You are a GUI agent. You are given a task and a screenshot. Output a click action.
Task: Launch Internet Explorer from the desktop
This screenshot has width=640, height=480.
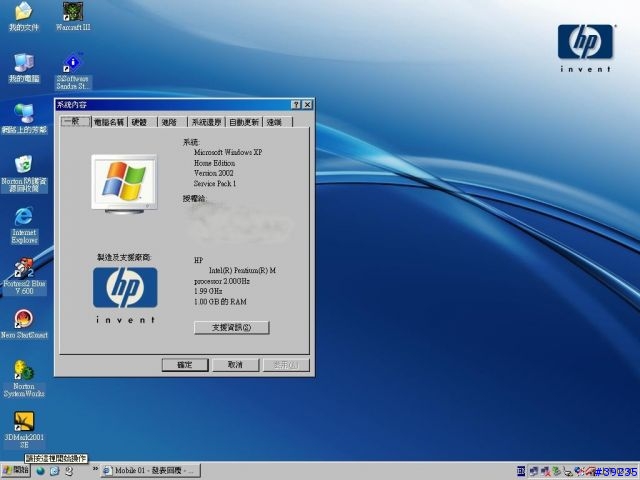point(24,226)
